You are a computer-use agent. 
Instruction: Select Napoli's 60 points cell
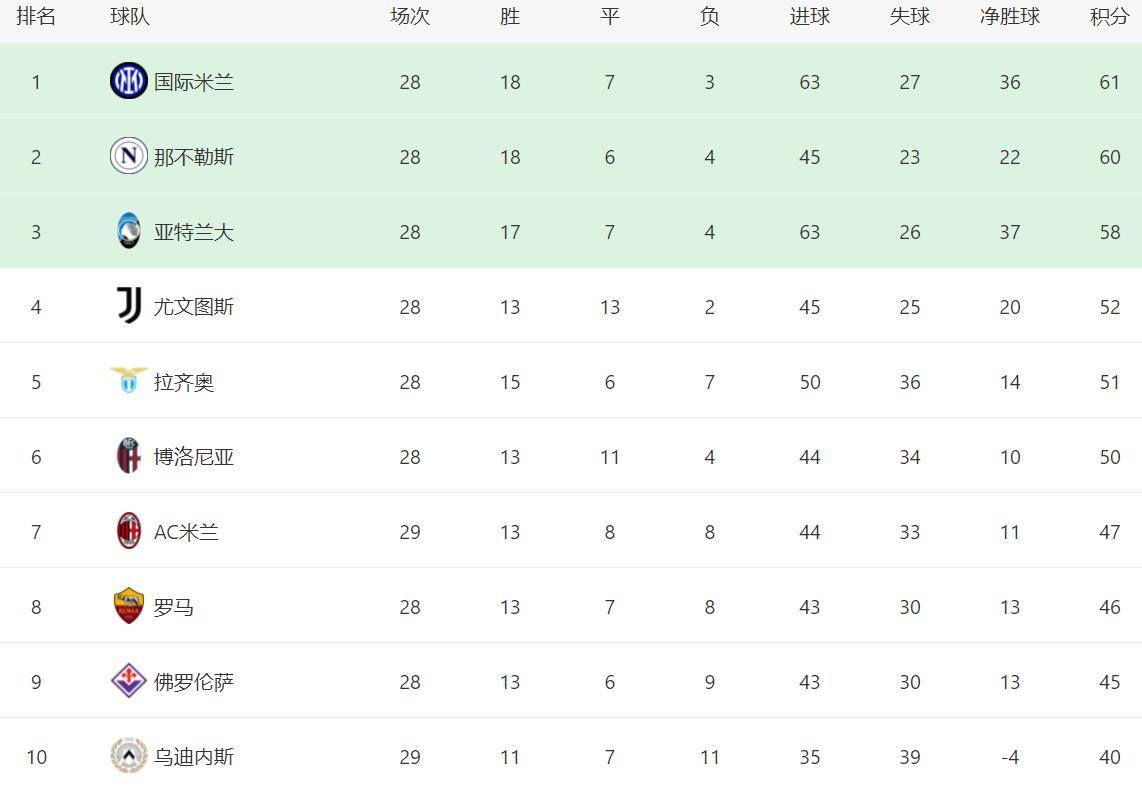[x=1109, y=157]
